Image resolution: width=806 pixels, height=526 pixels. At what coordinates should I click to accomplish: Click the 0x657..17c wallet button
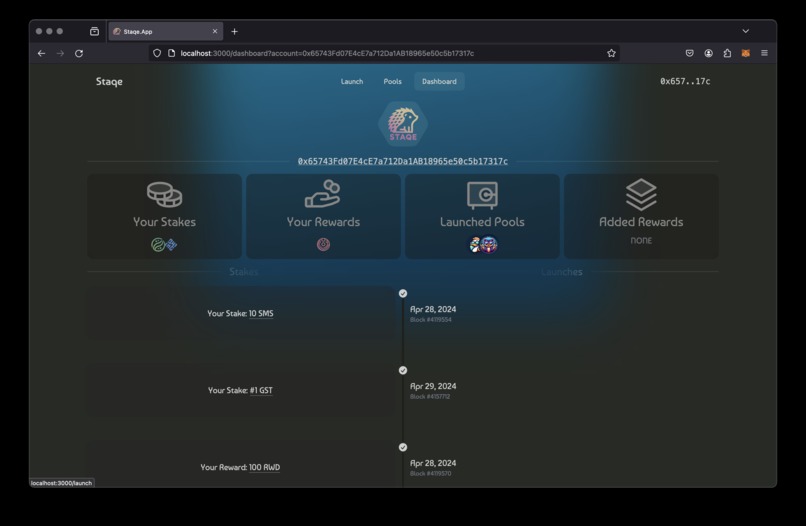click(685, 81)
